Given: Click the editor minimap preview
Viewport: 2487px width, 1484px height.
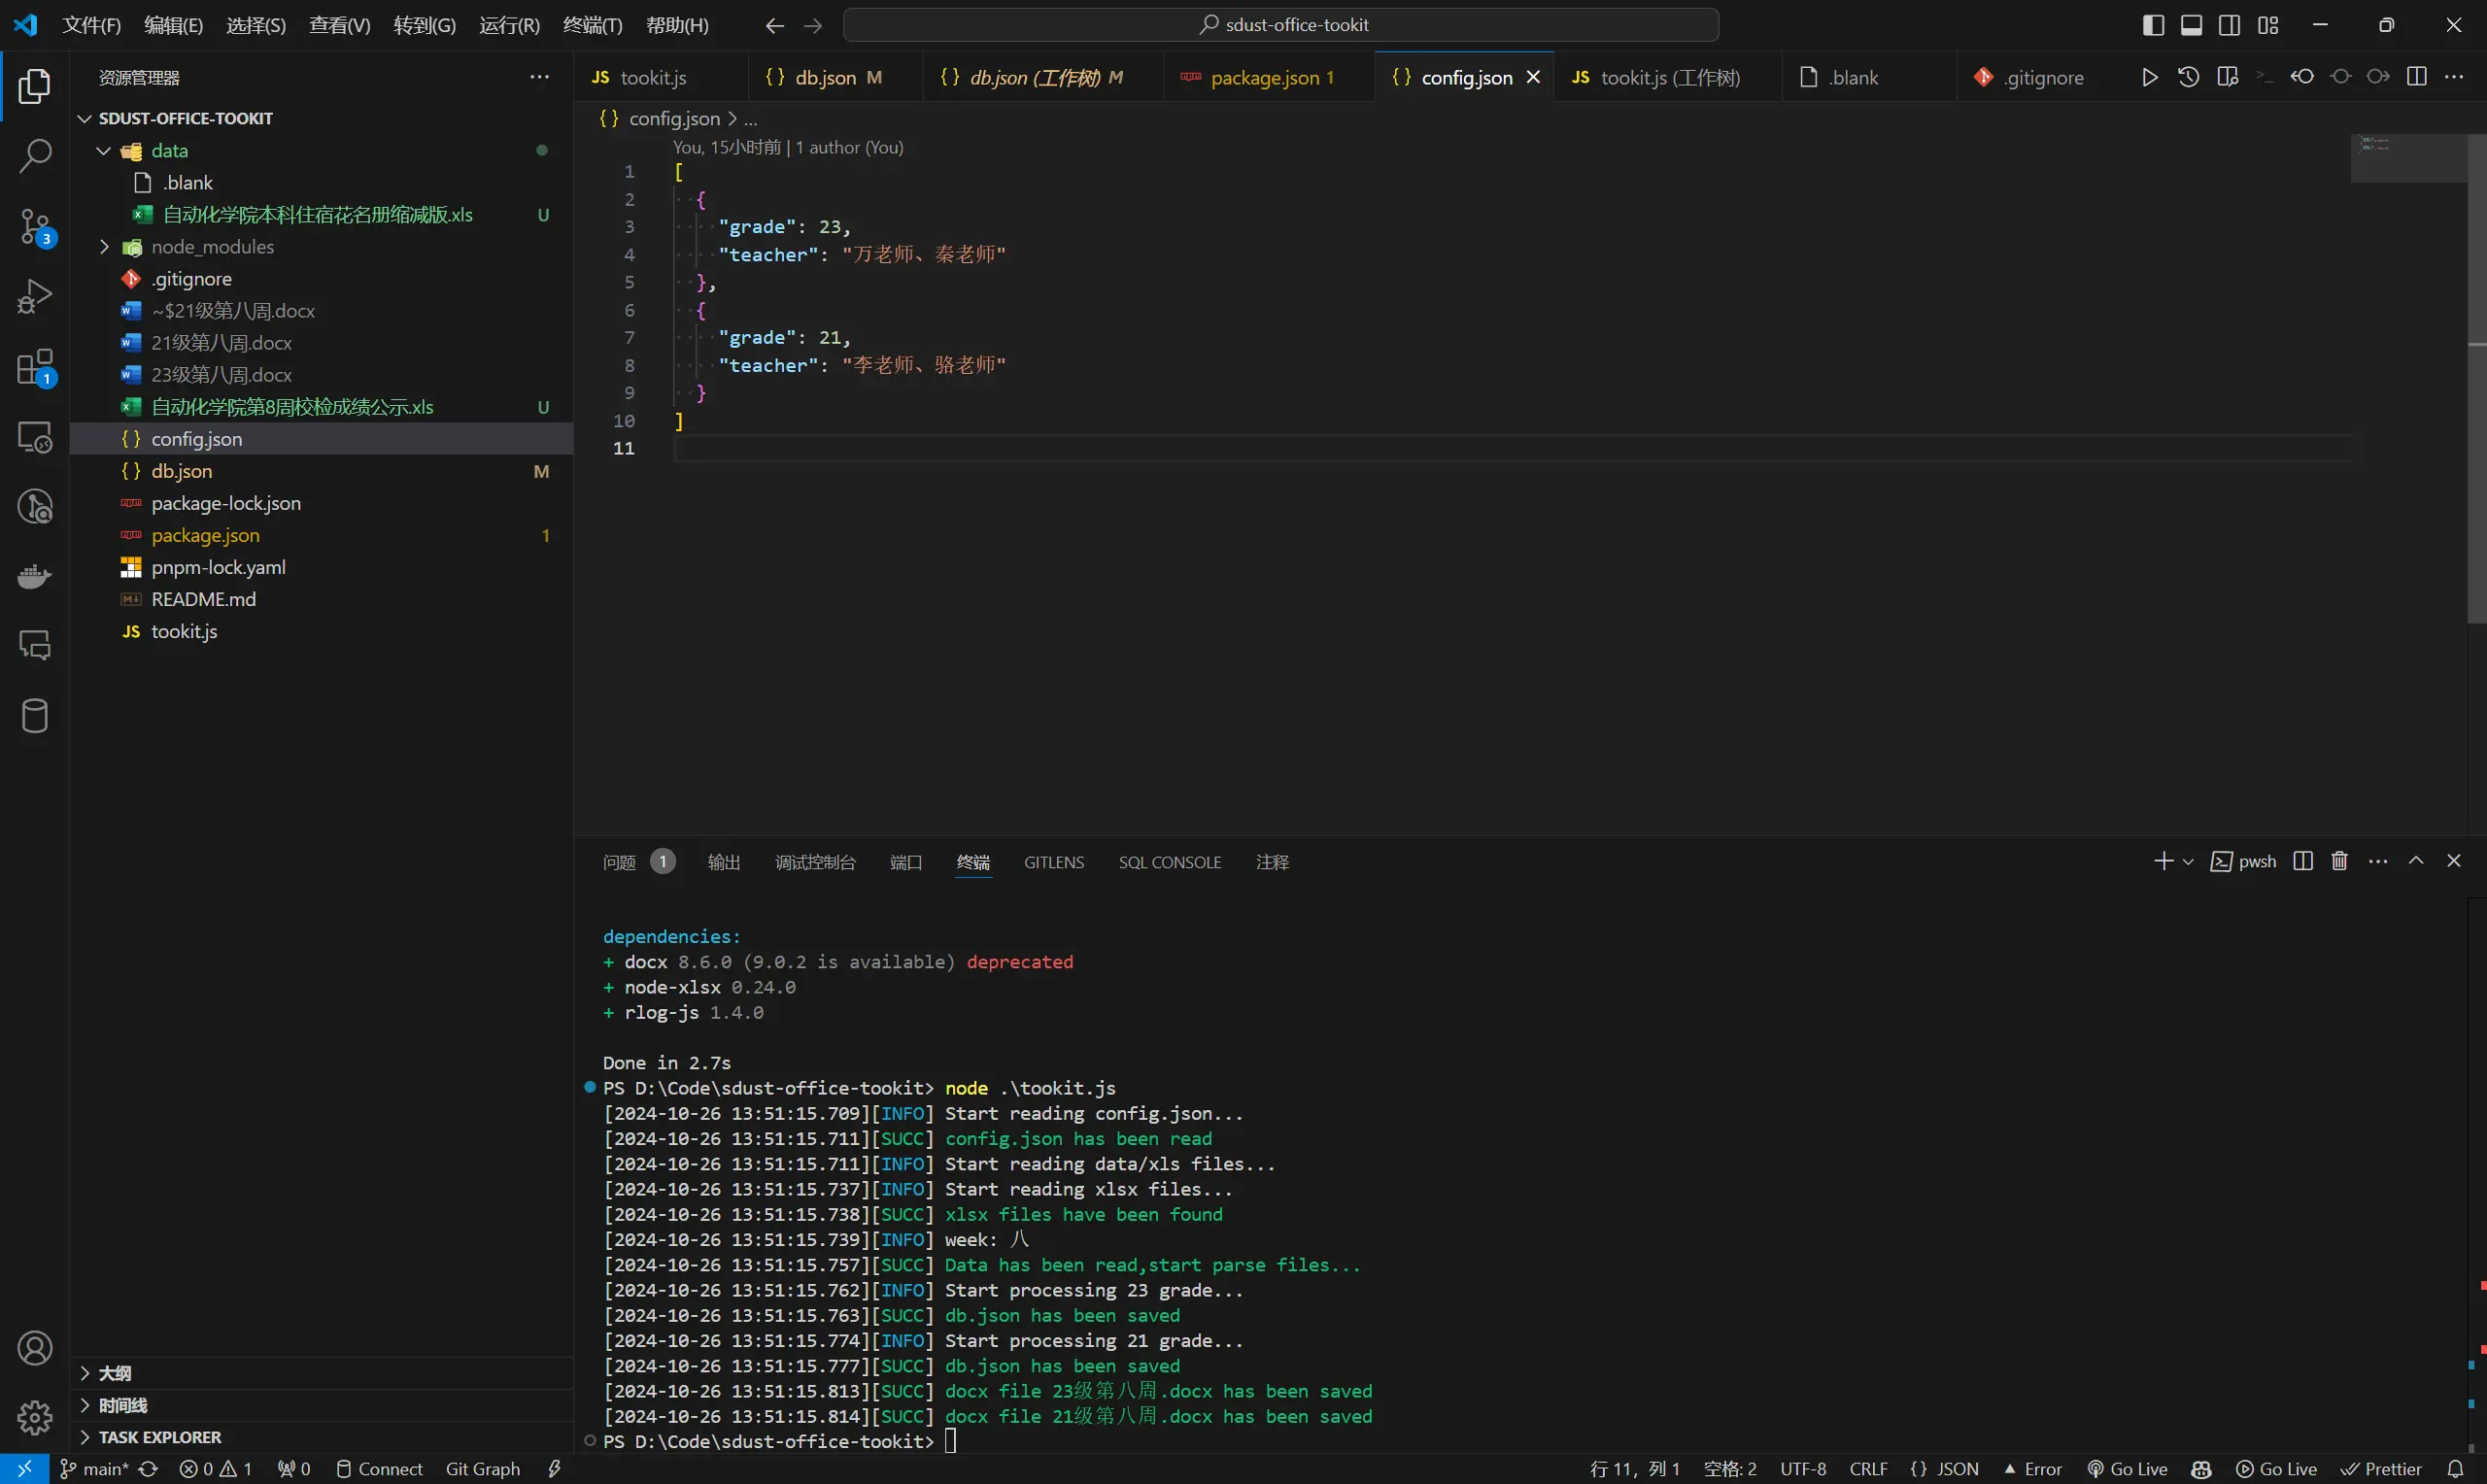Looking at the screenshot, I should 2408,158.
